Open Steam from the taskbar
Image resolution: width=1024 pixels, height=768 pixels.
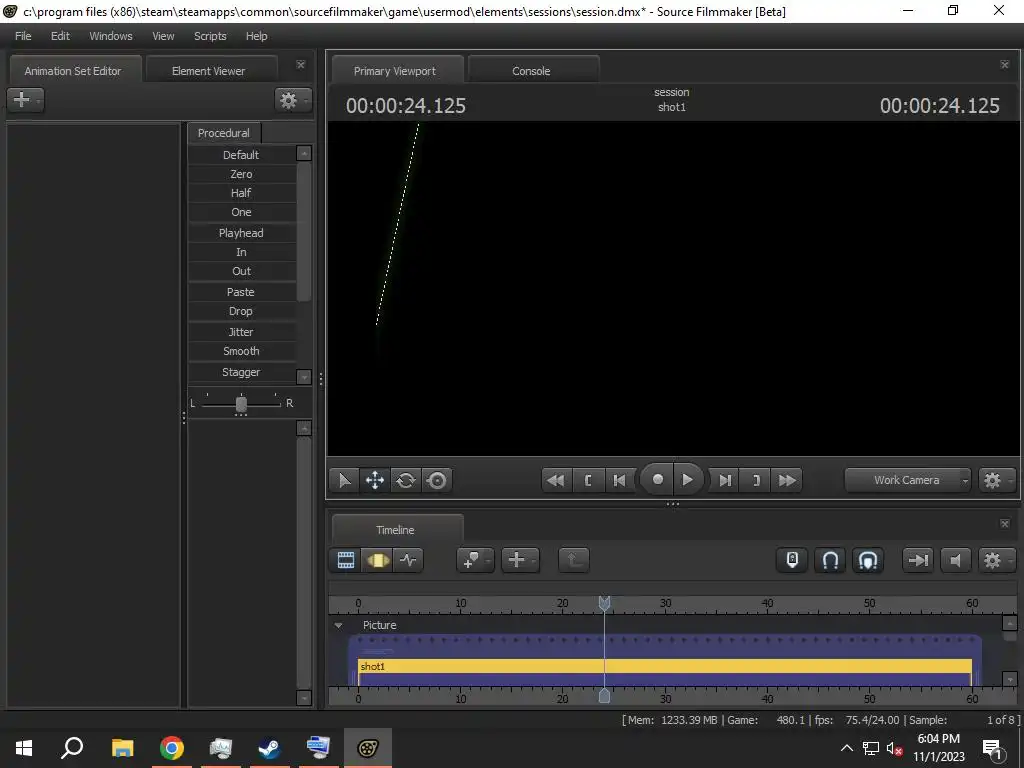268,748
